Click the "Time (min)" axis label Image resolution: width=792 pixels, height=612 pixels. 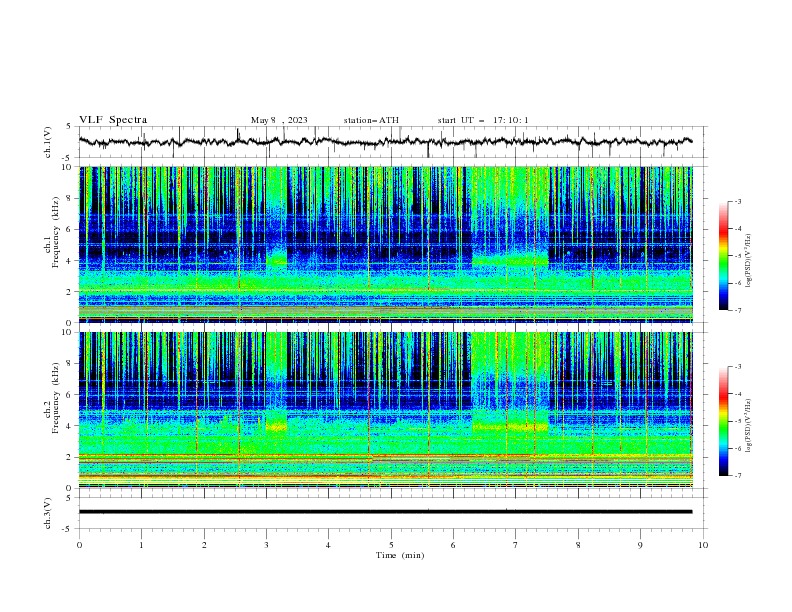pyautogui.click(x=400, y=555)
